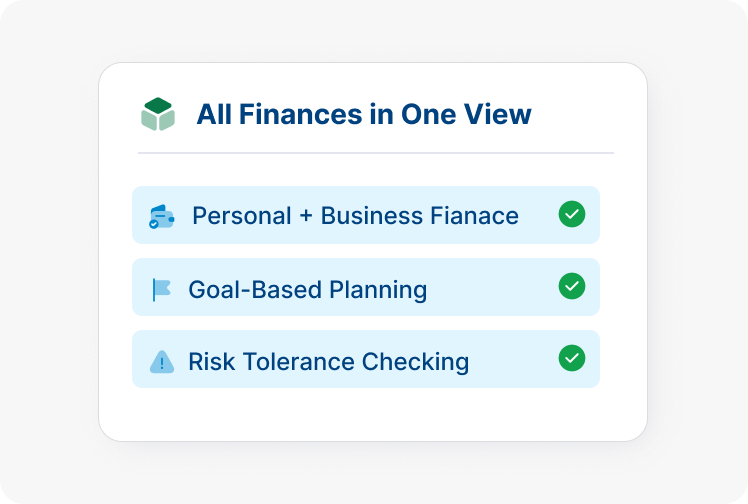Open the "Goal-Based Planning" label
Viewport: 748px width, 504px height.
coord(307,290)
